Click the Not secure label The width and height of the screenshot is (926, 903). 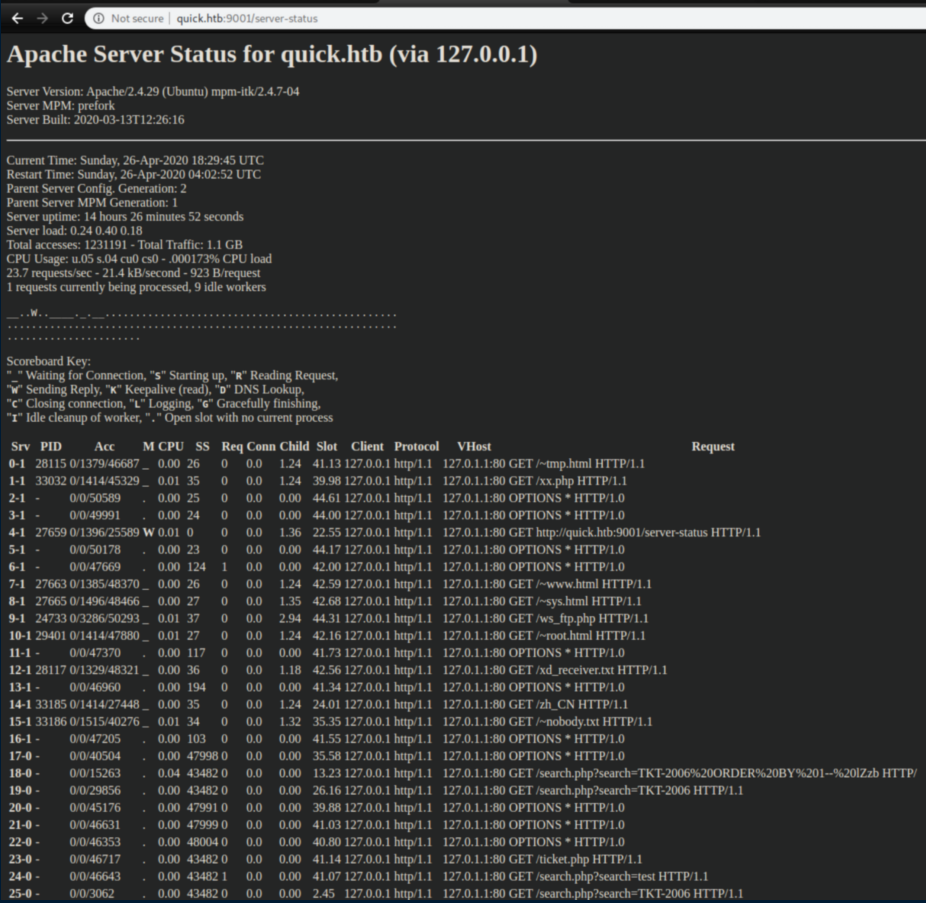(x=137, y=18)
